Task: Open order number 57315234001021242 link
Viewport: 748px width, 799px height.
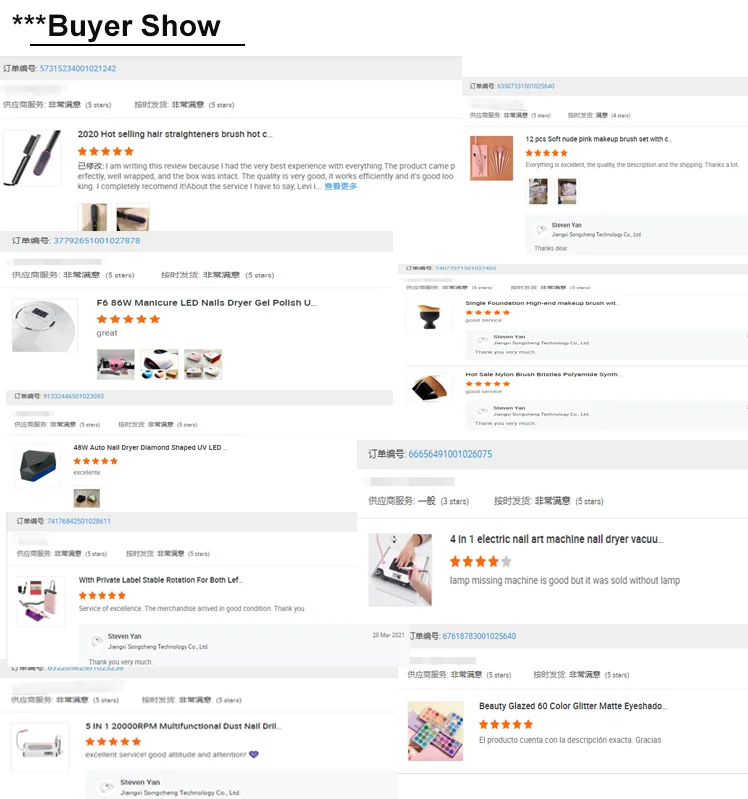Action: [x=78, y=68]
